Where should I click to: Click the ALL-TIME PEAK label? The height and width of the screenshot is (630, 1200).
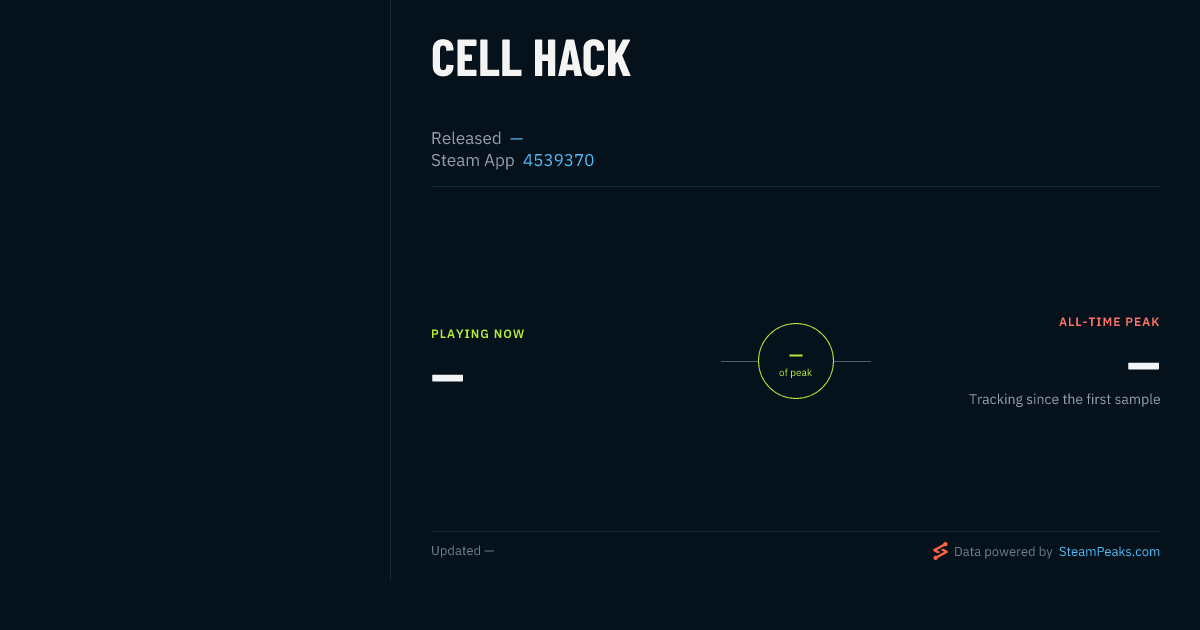1109,322
